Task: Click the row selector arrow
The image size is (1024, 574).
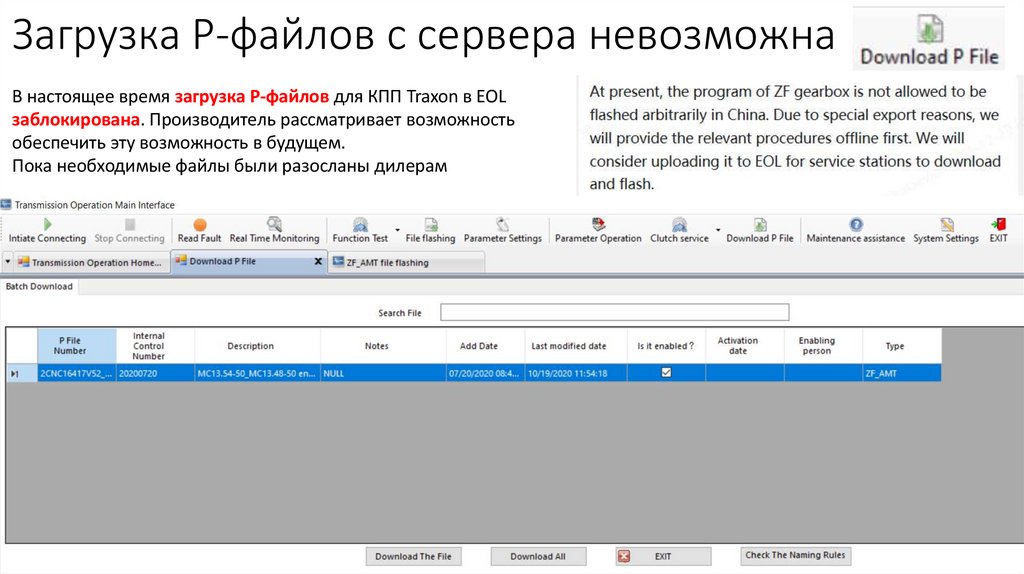Action: point(14,374)
